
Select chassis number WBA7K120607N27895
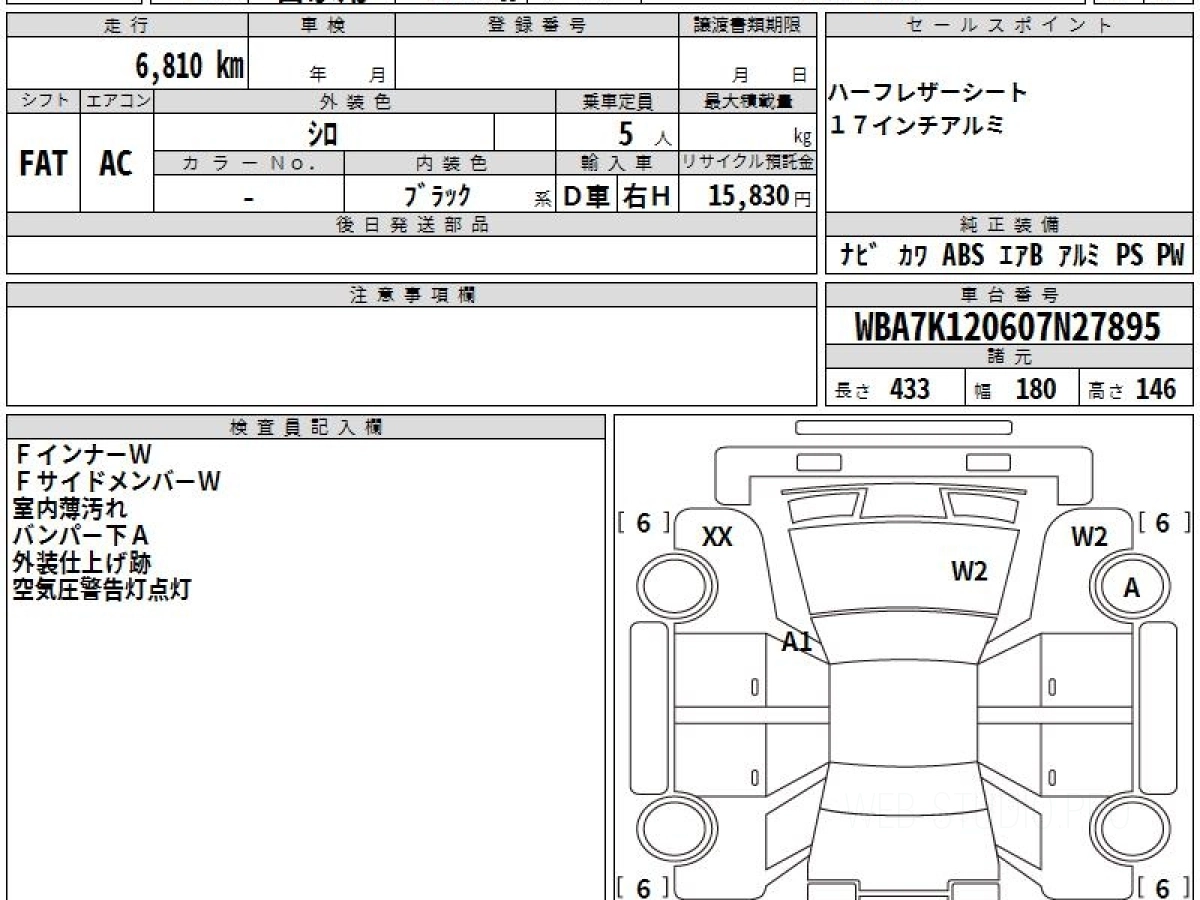(1008, 327)
